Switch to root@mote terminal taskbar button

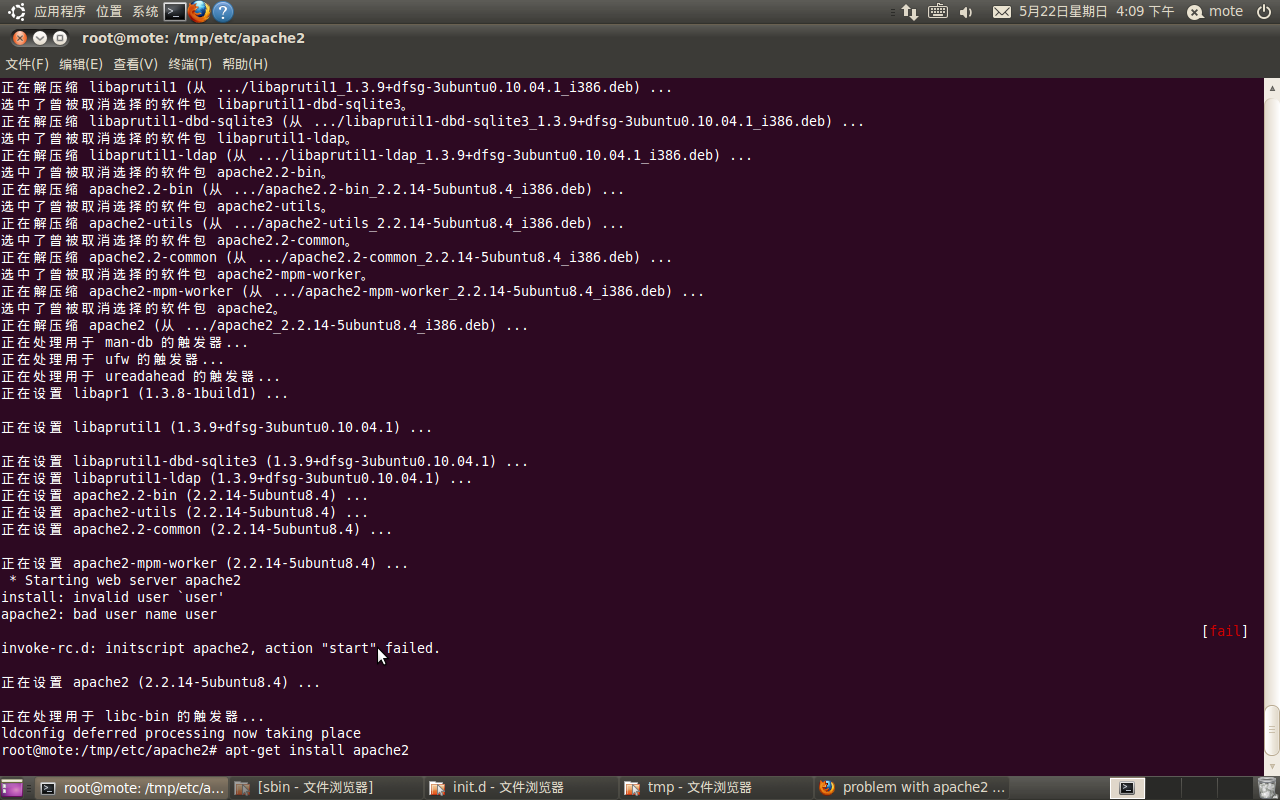(131, 788)
